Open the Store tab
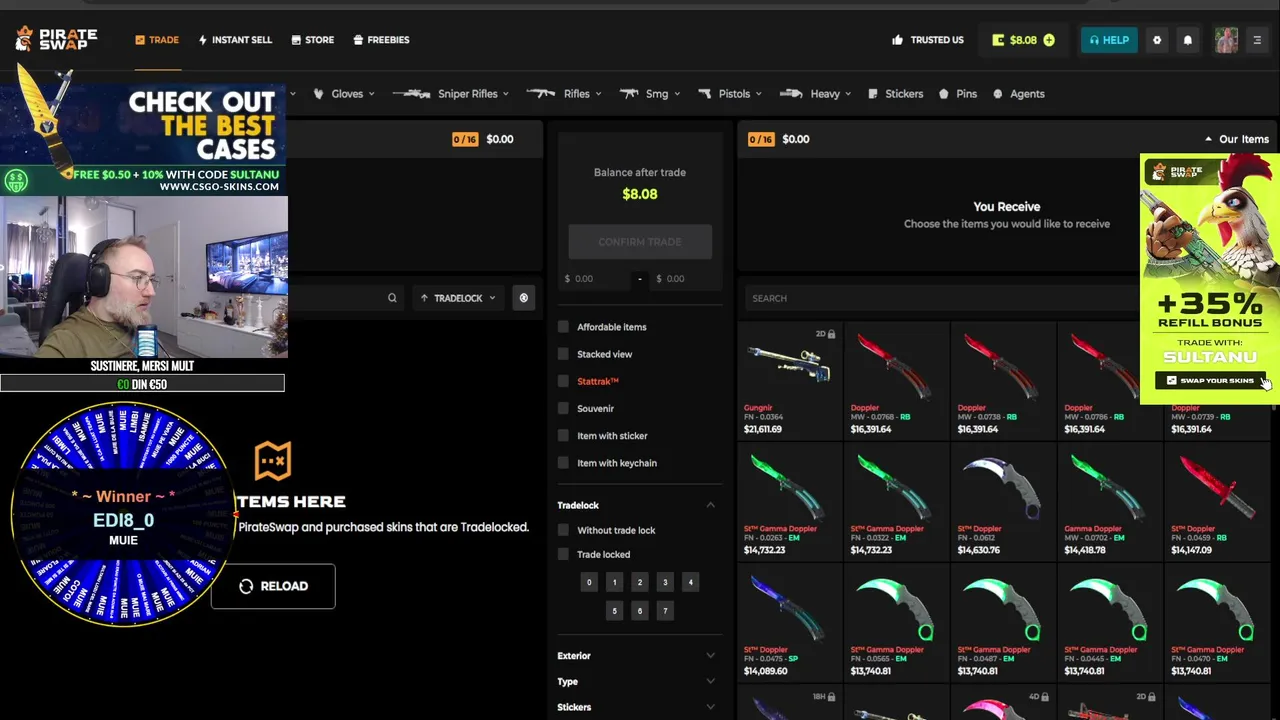This screenshot has width=1280, height=720. pyautogui.click(x=313, y=40)
